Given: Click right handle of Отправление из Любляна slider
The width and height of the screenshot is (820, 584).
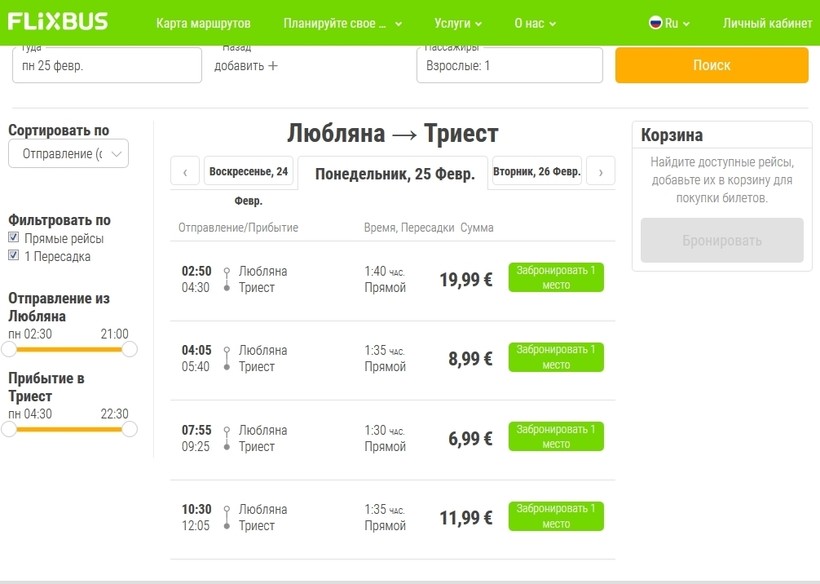Looking at the screenshot, I should (129, 349).
